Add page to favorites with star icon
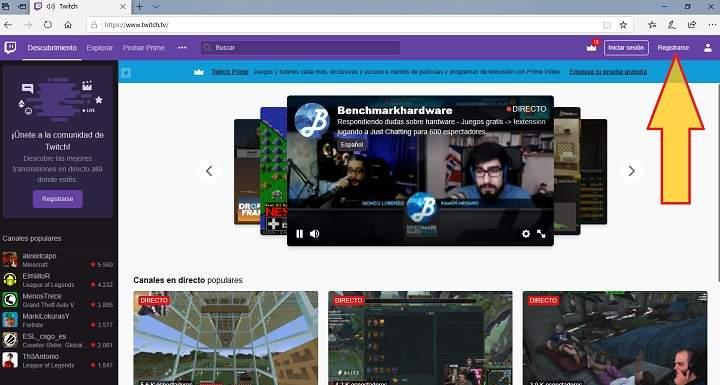The width and height of the screenshot is (720, 385). 623,25
